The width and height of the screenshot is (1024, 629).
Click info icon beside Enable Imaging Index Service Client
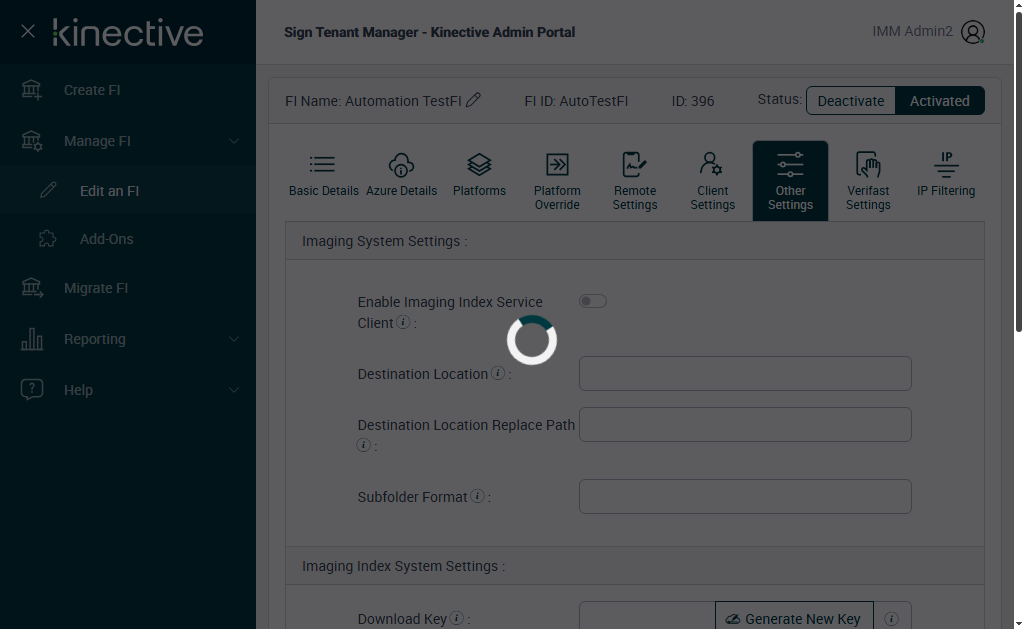tap(404, 322)
